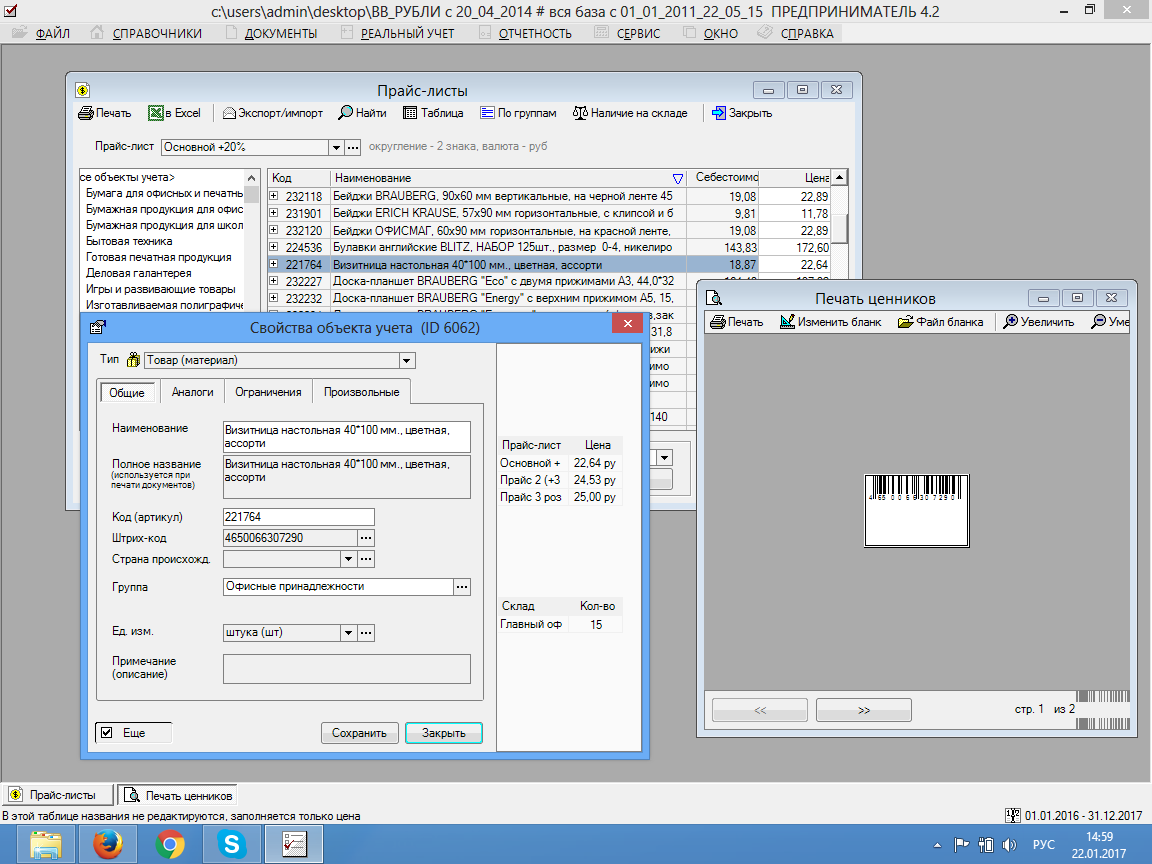1152x864 pixels.
Task: Switch to the Аналоги tab
Action: (x=192, y=392)
